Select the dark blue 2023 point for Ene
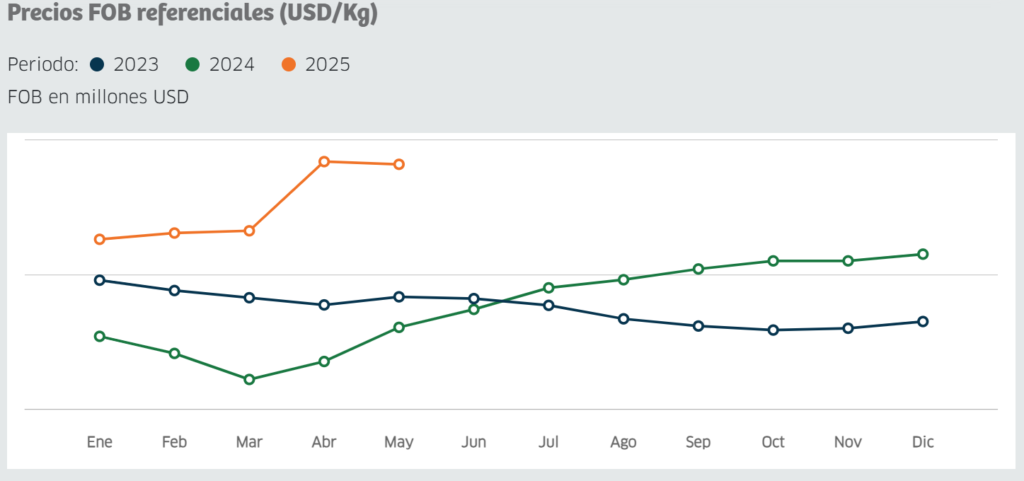The image size is (1024, 481). click(x=99, y=280)
